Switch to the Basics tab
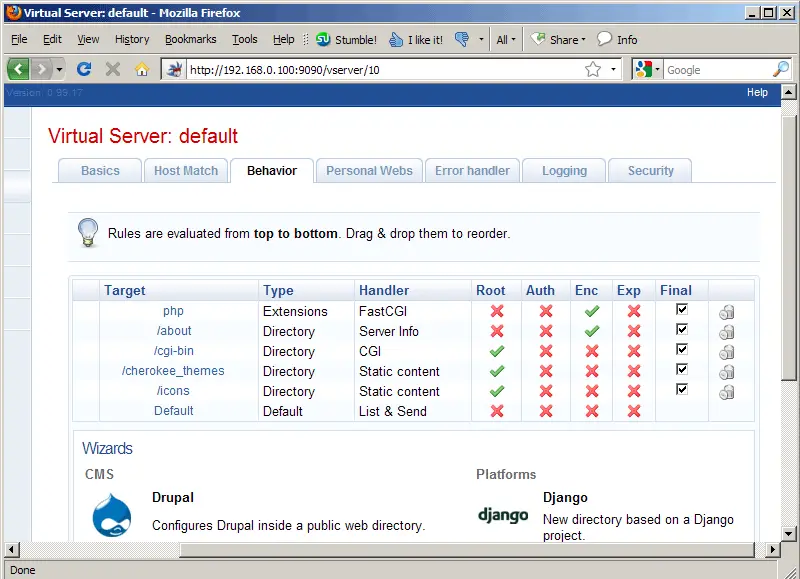The image size is (800, 579). (100, 170)
